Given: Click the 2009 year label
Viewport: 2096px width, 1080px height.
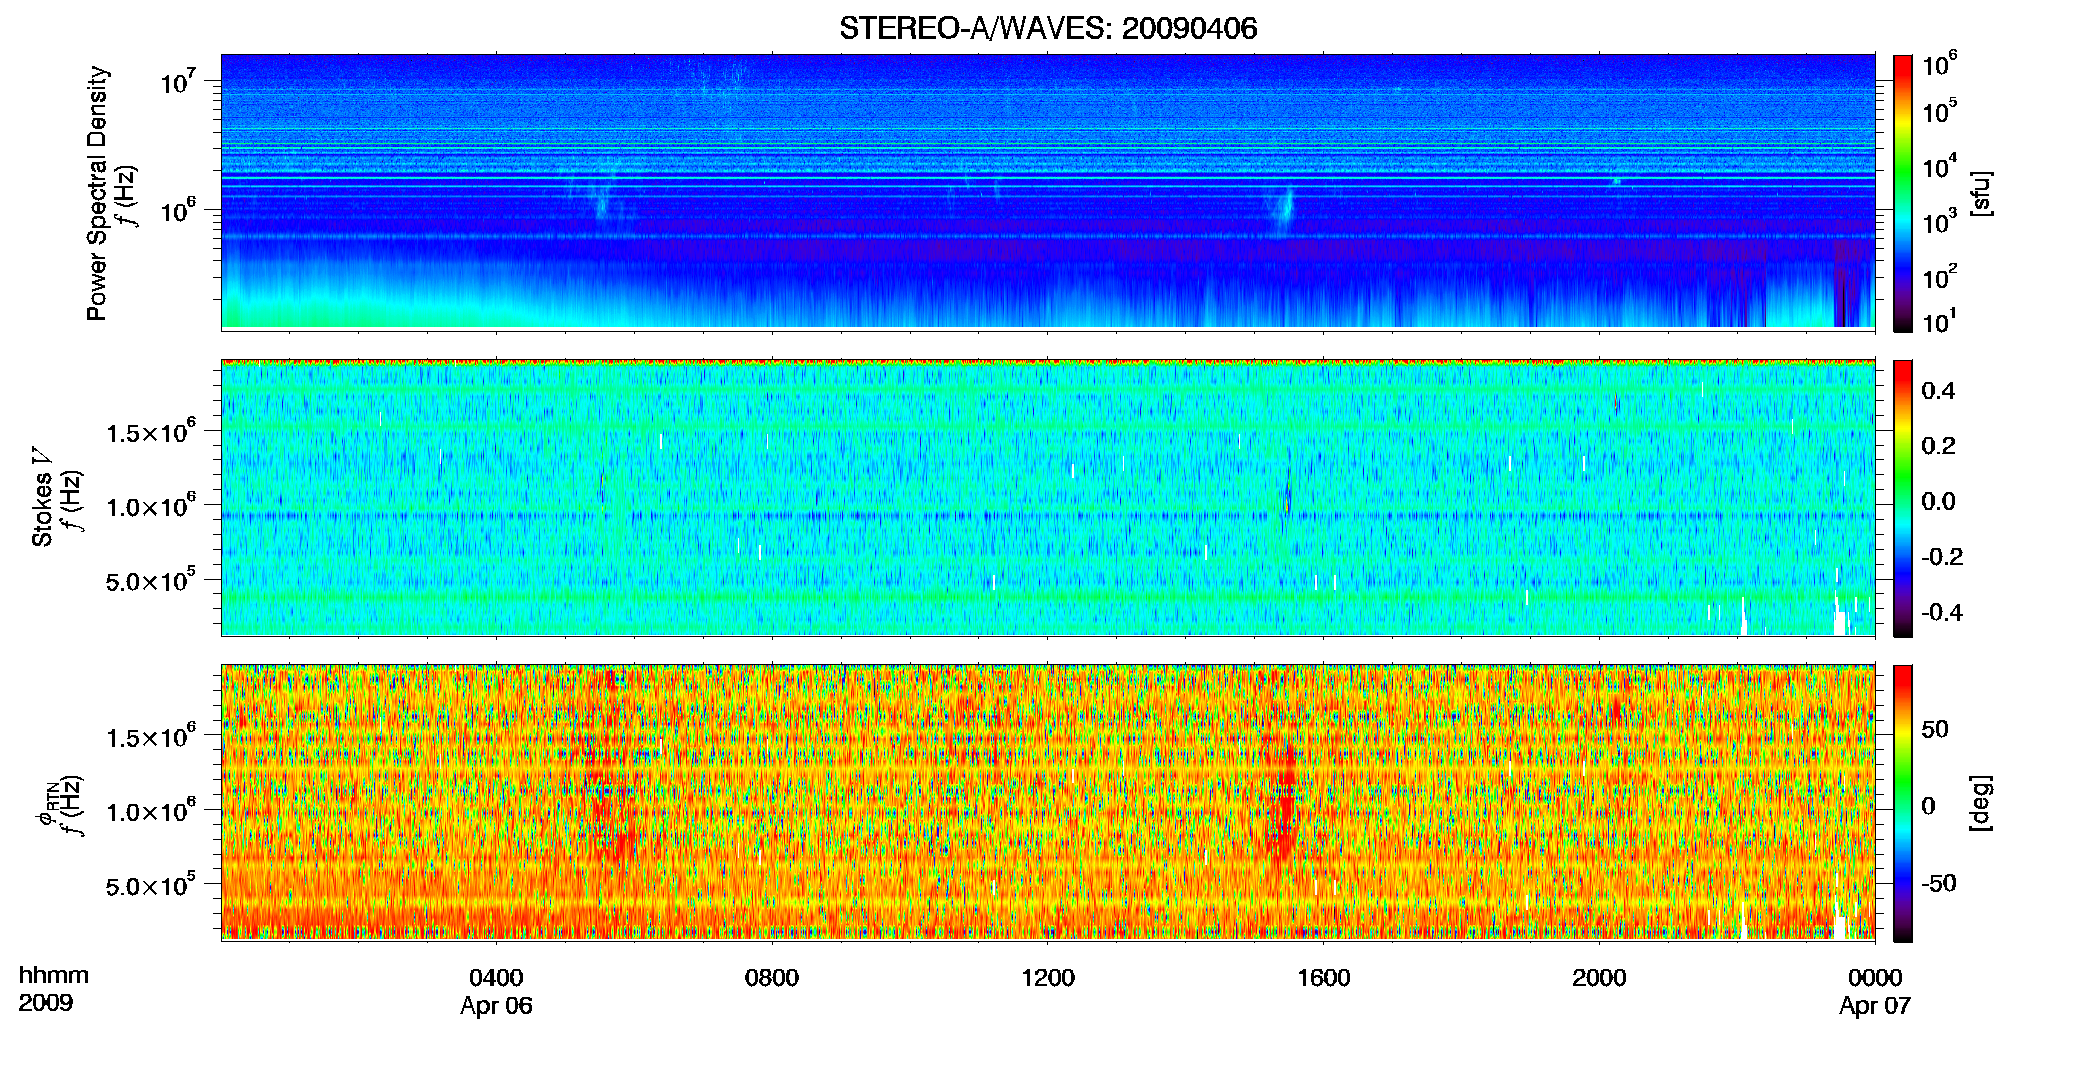Looking at the screenshot, I should pyautogui.click(x=45, y=1003).
